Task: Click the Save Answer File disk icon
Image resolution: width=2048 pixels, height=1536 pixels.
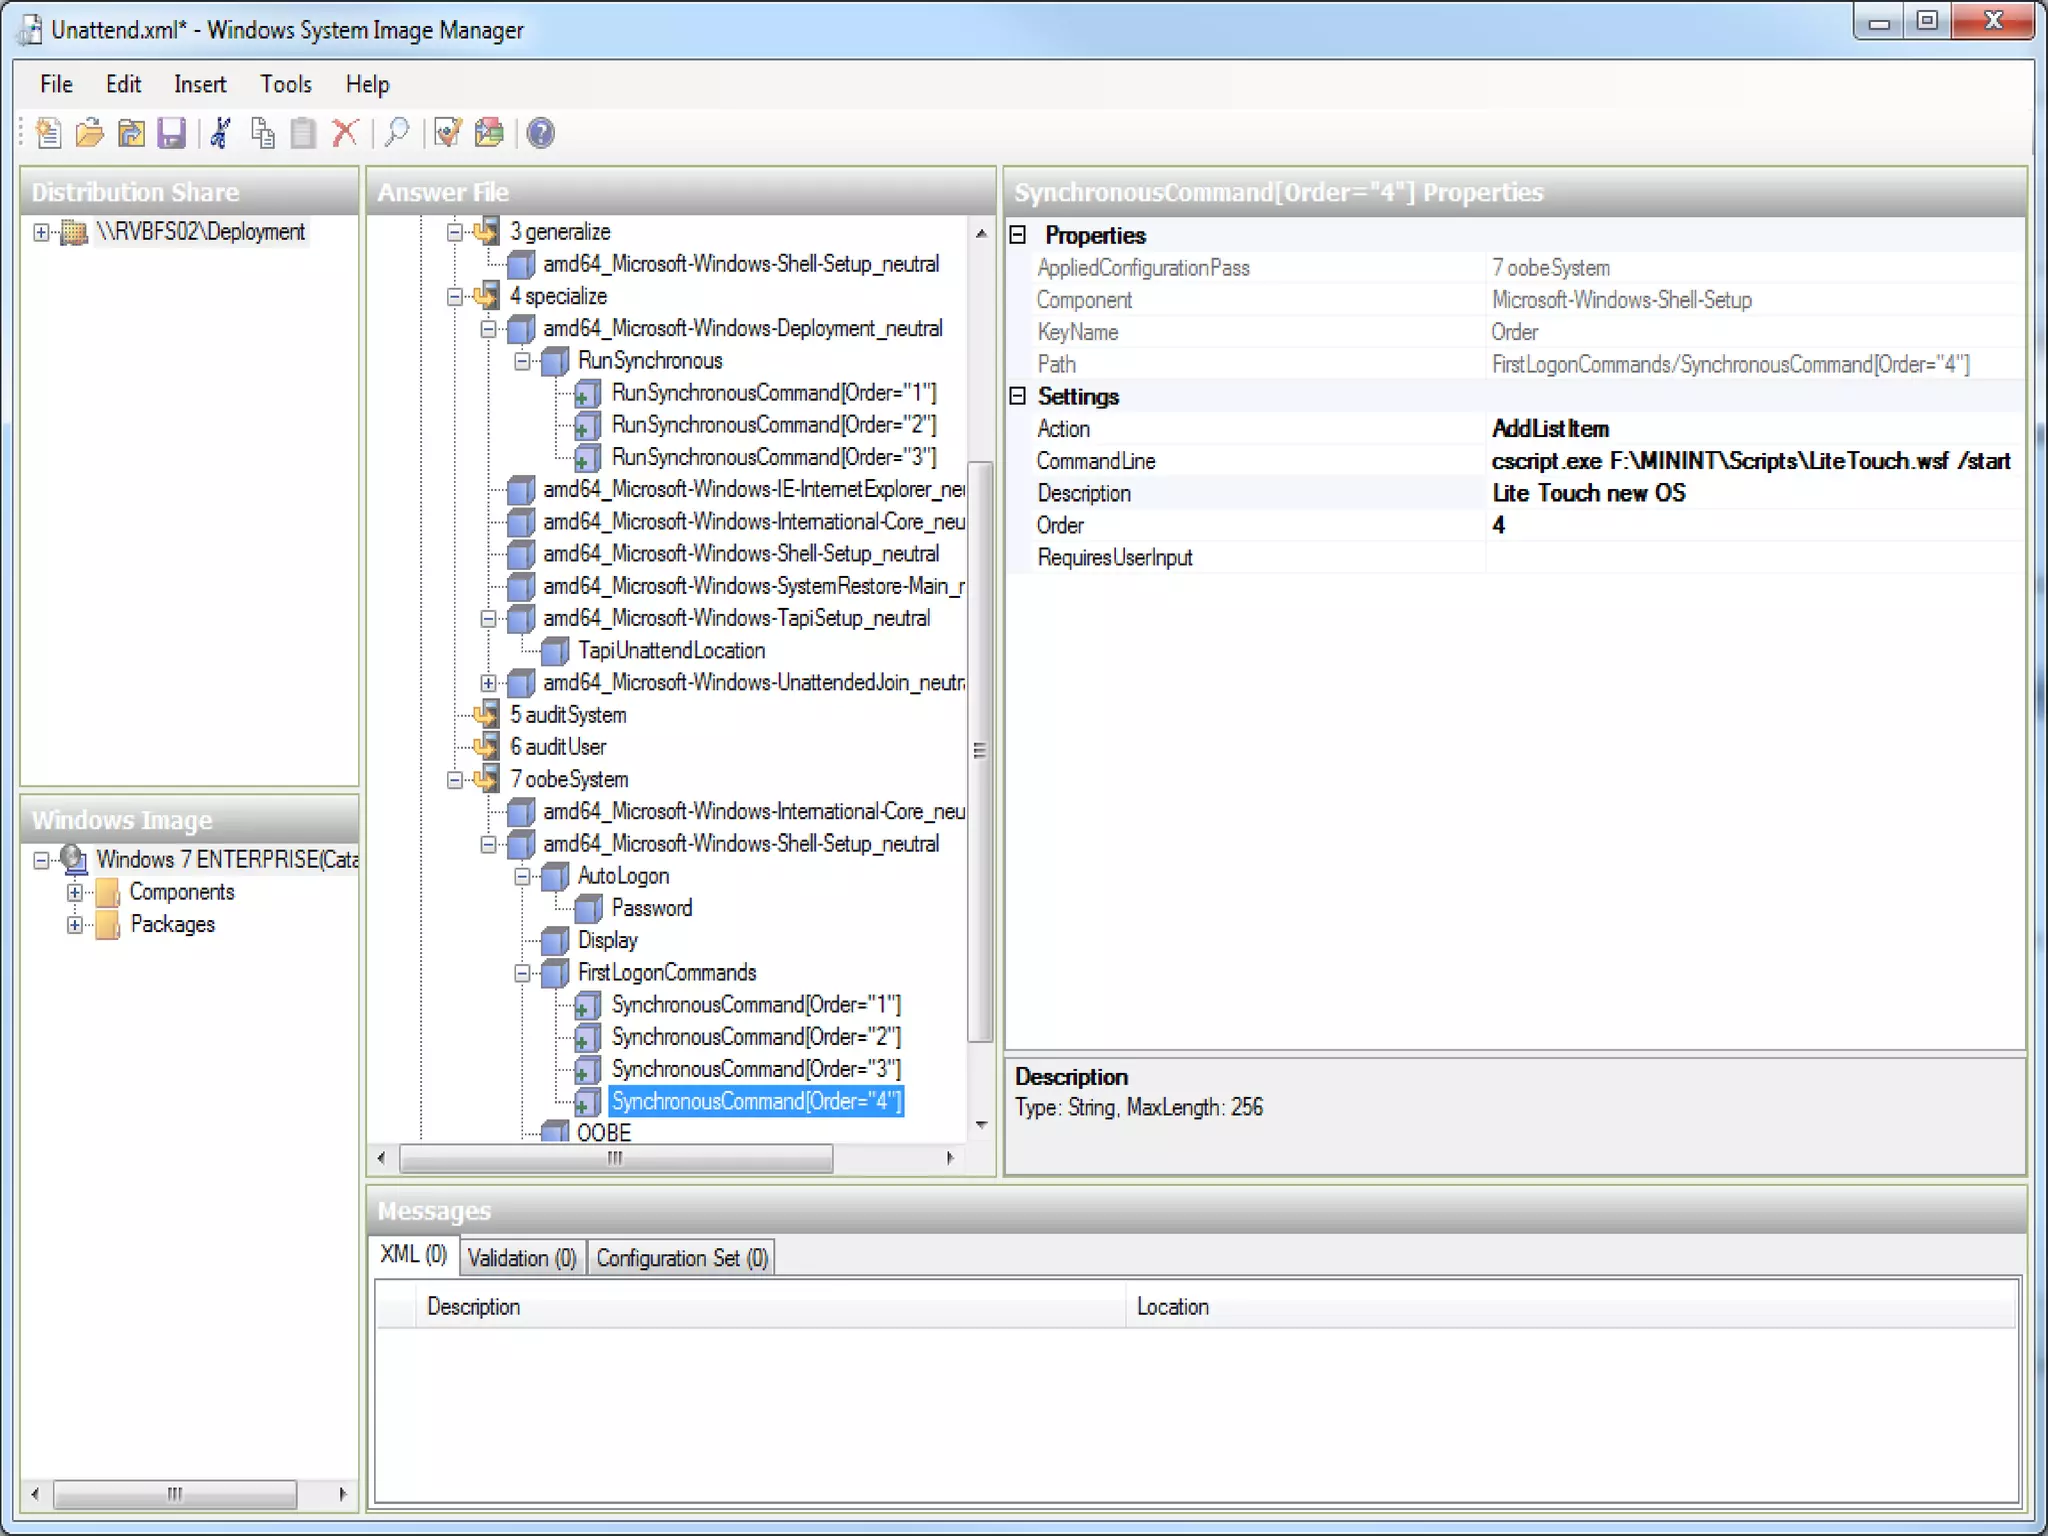Action: (172, 133)
